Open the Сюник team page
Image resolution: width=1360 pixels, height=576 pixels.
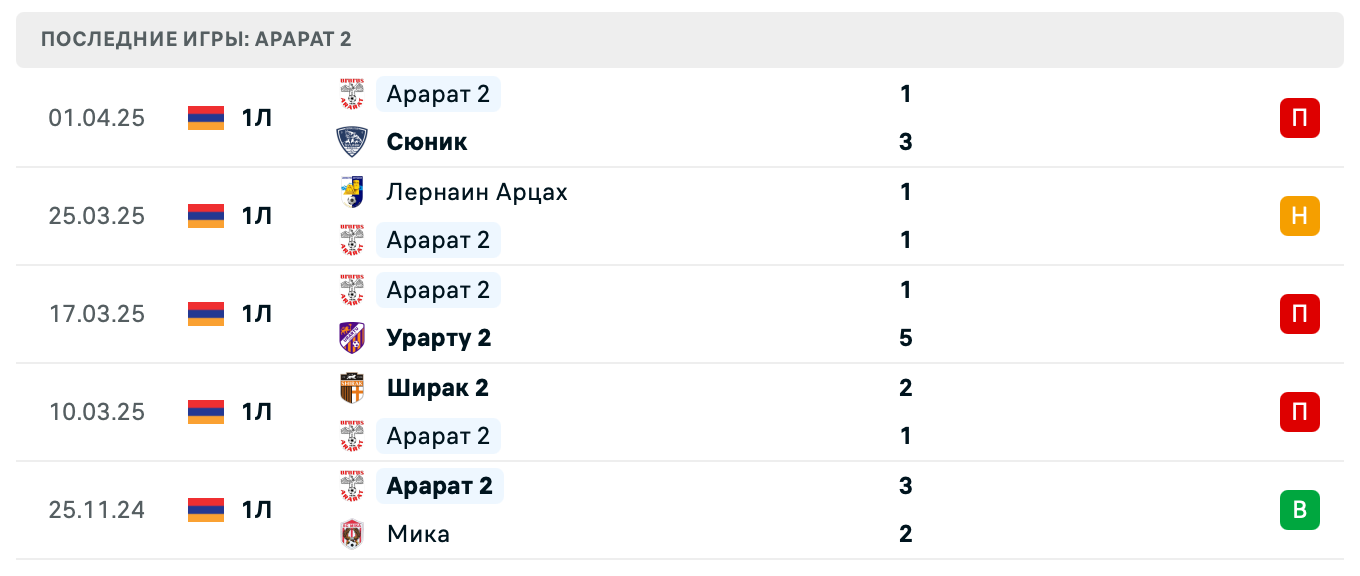click(426, 141)
